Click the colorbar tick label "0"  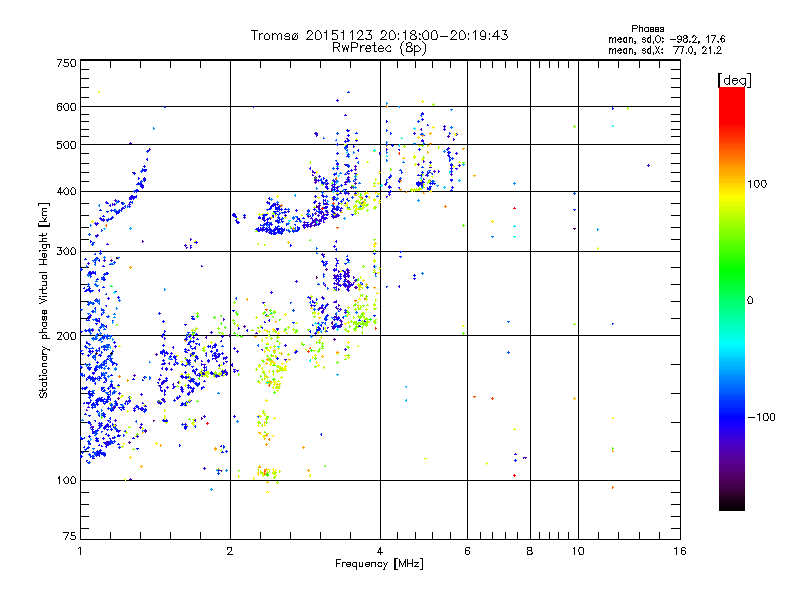click(750, 301)
